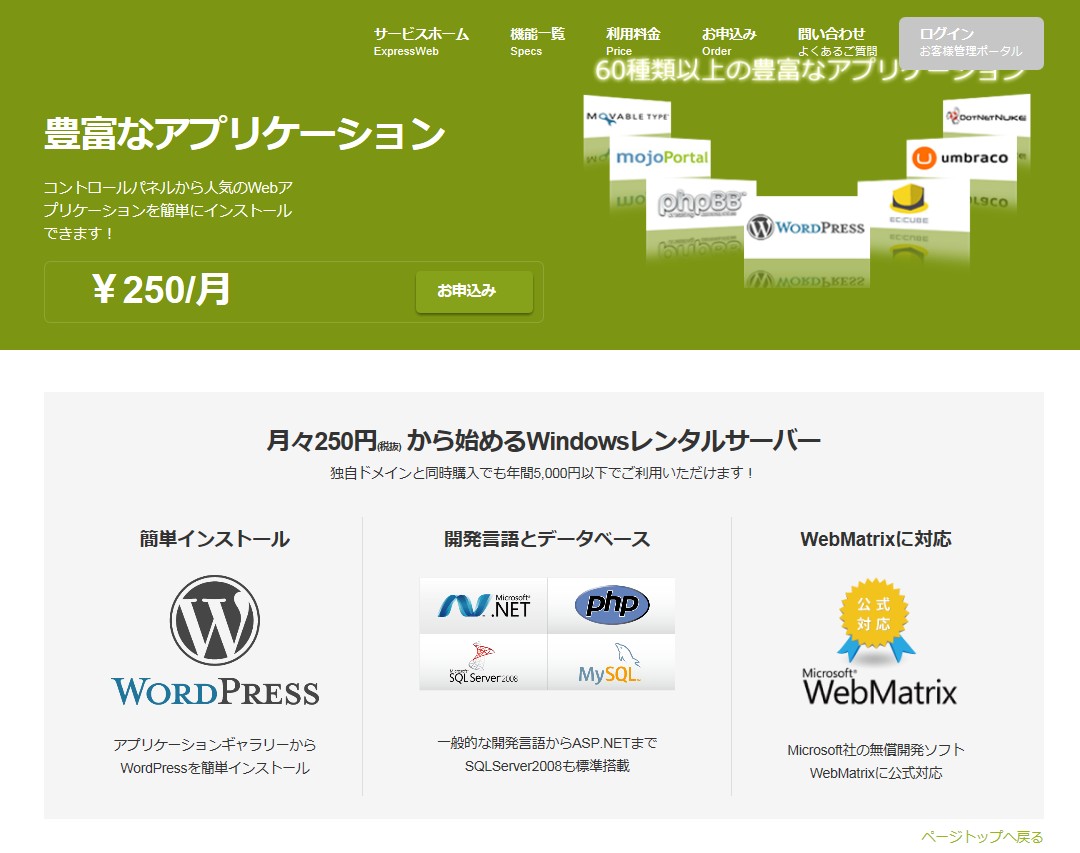Click the WordPress card in the banner
Image resolution: width=1080 pixels, height=853 pixels.
tap(807, 227)
